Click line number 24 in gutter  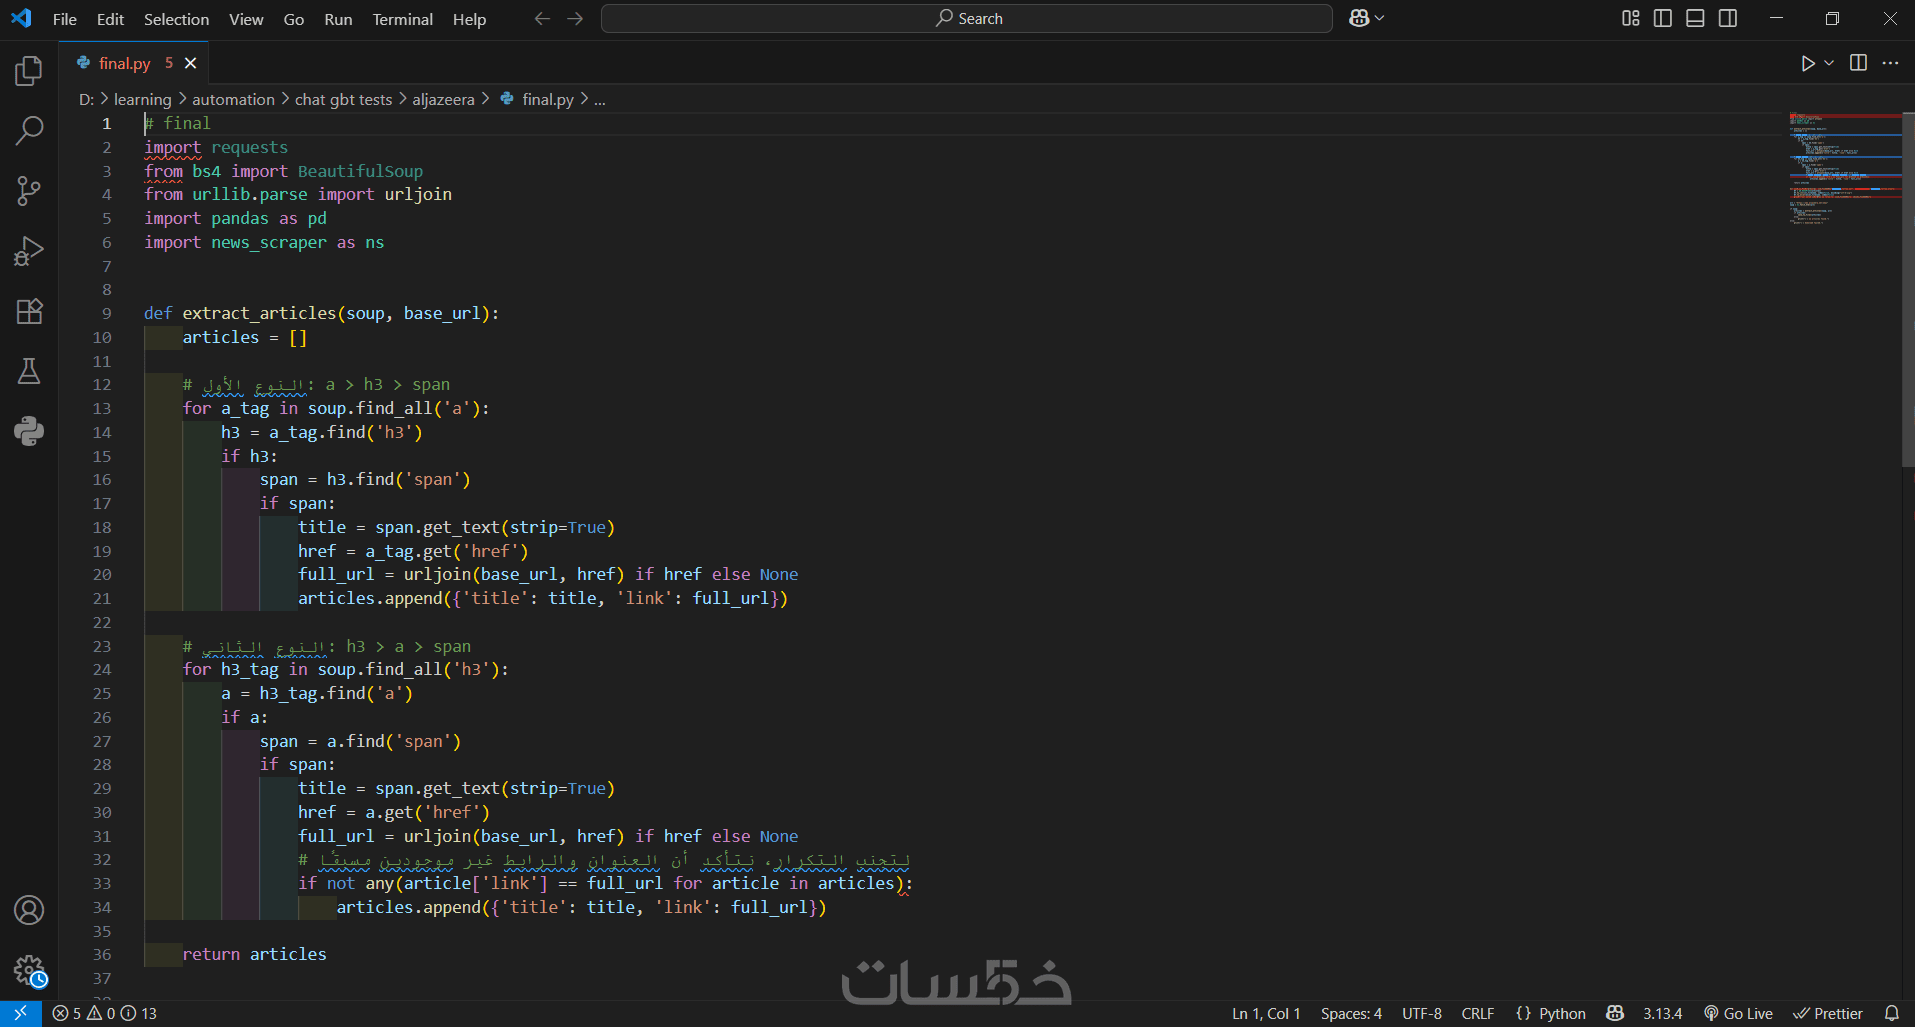[x=102, y=669]
